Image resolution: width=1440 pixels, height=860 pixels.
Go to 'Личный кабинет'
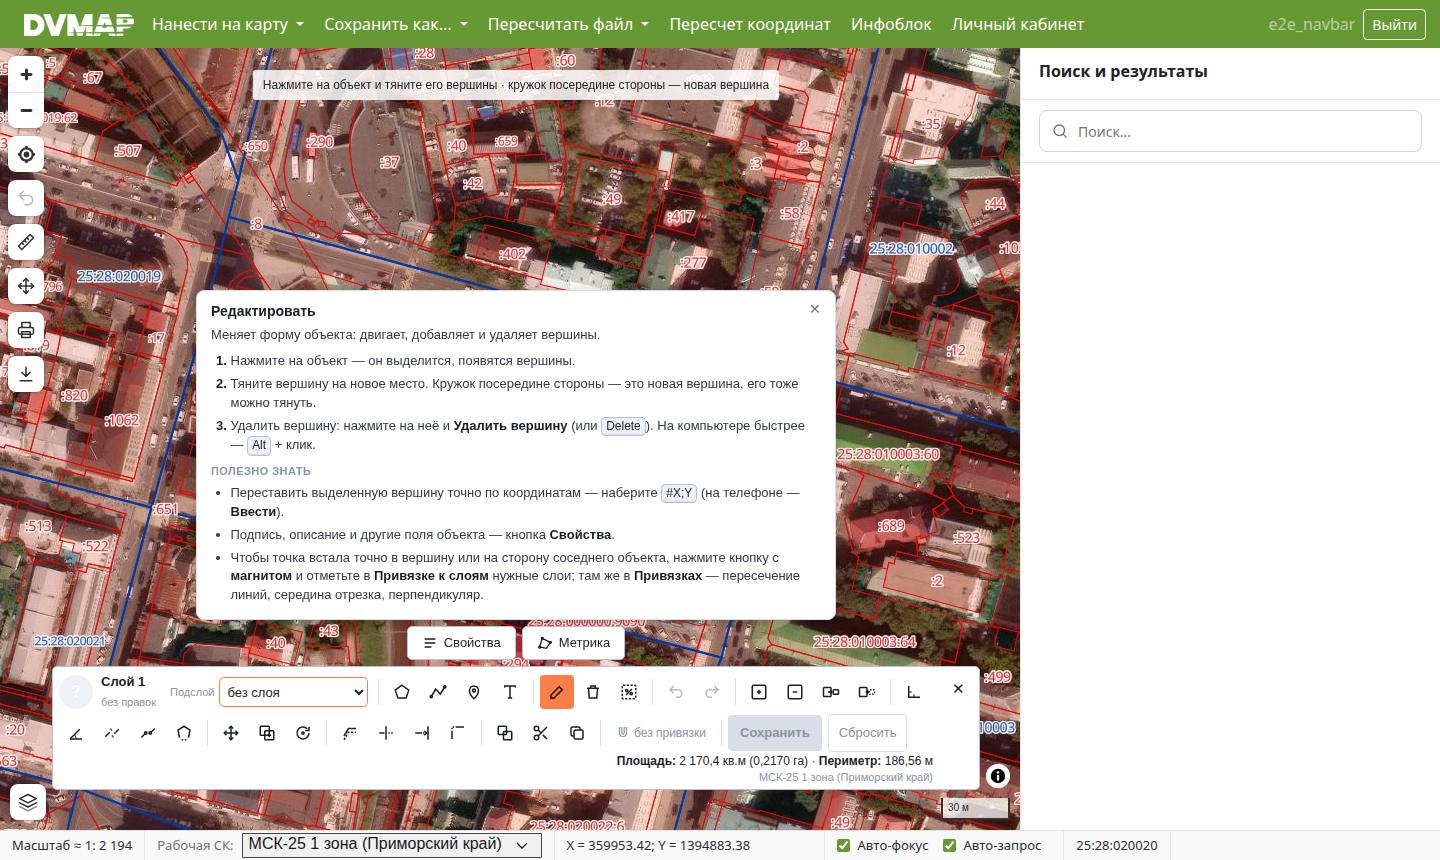click(1017, 24)
